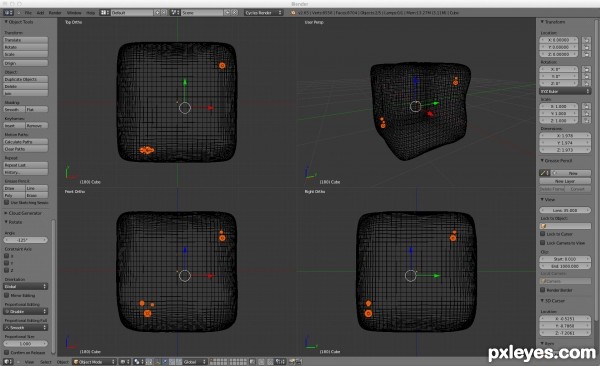This screenshot has height=366, width=600.
Task: Click the Duplicate Objects button
Action: tap(26, 79)
